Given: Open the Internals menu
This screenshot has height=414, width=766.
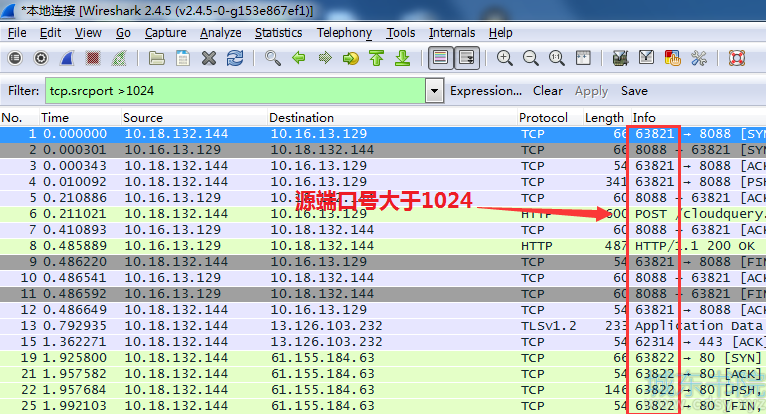Looking at the screenshot, I should 452,33.
